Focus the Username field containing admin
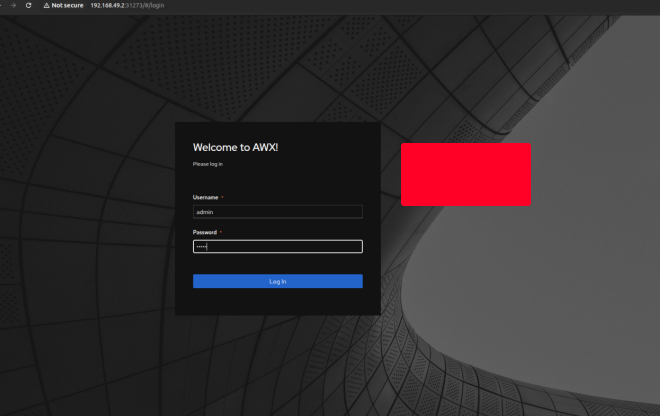 (277, 212)
